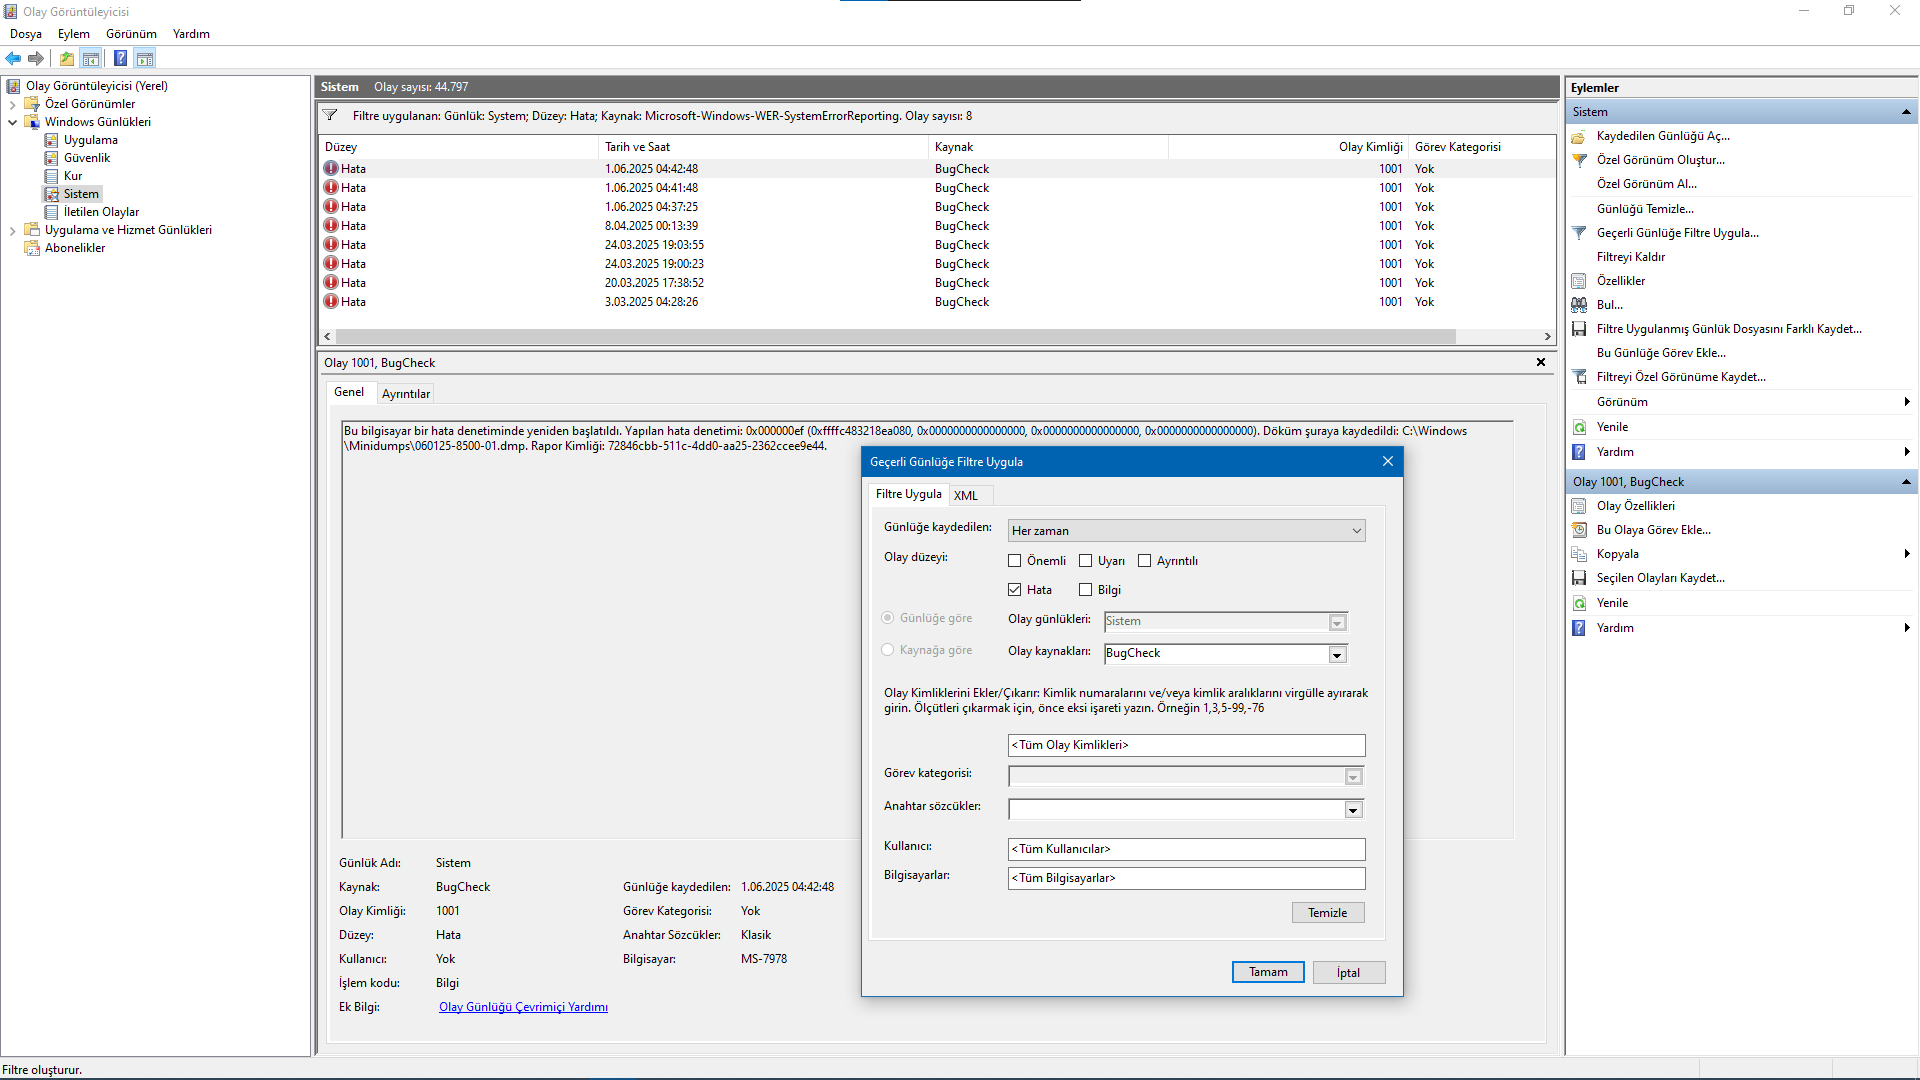The width and height of the screenshot is (1920, 1080).
Task: Click Filtreyi Kaldır in the actions pane
Action: (x=1631, y=257)
